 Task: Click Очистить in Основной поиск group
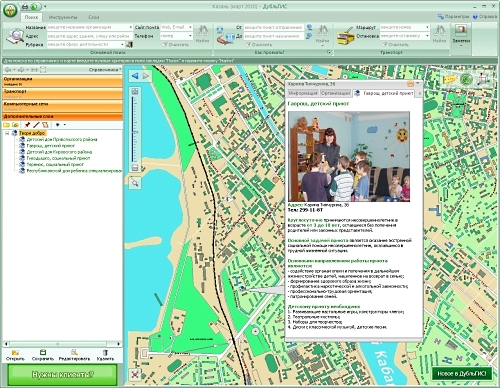(175, 45)
